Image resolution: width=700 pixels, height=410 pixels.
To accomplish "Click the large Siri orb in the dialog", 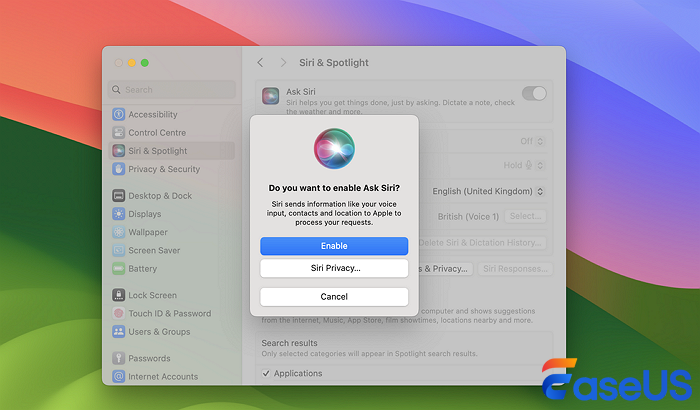I will [x=334, y=149].
